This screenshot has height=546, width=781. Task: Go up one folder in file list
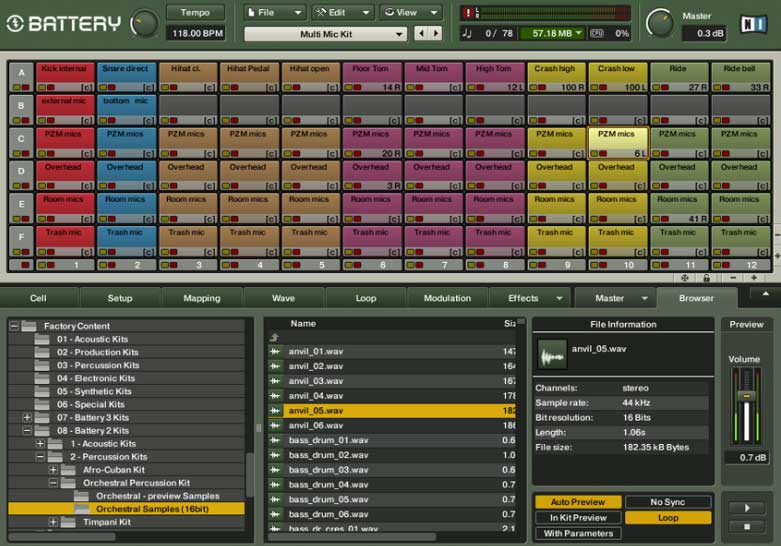click(x=274, y=337)
